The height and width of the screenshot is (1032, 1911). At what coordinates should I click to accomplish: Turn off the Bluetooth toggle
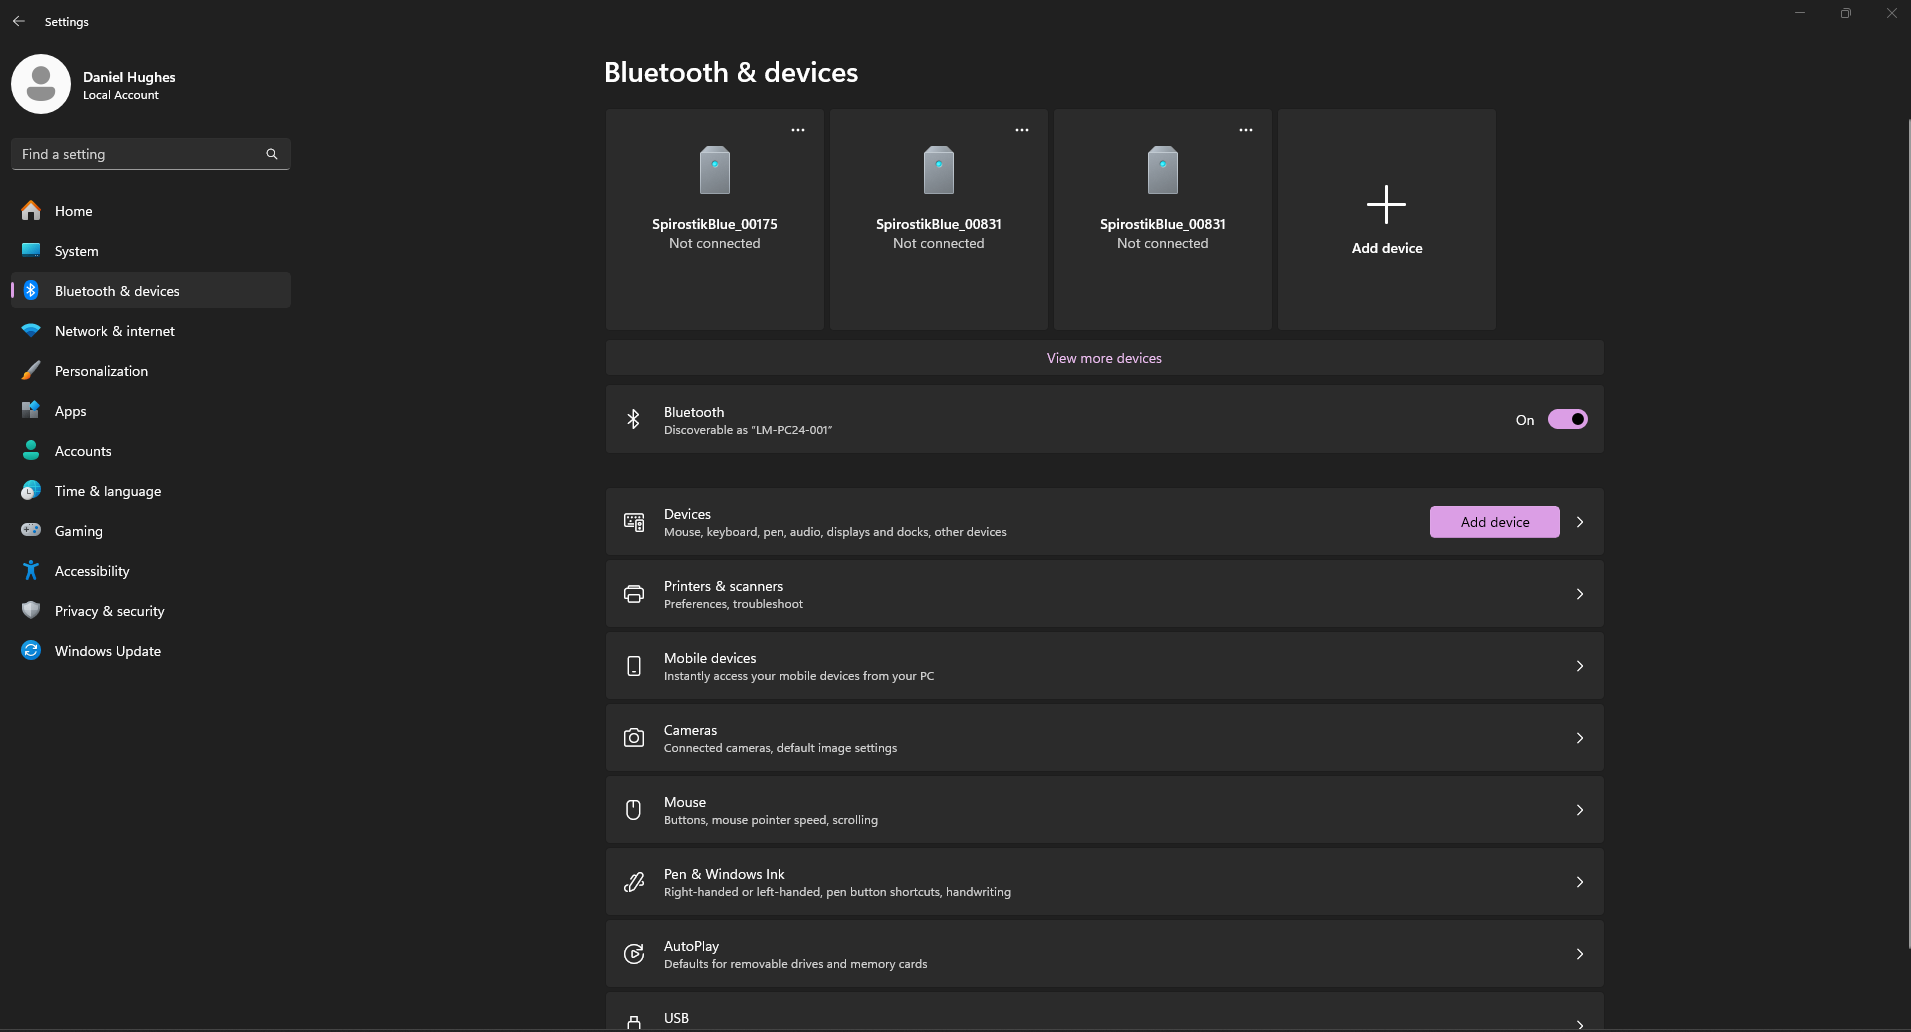(1567, 419)
